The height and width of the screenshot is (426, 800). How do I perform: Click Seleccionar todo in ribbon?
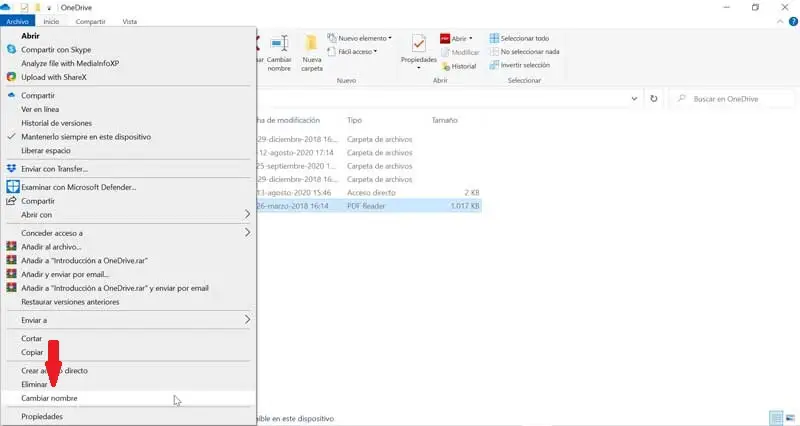(519, 38)
